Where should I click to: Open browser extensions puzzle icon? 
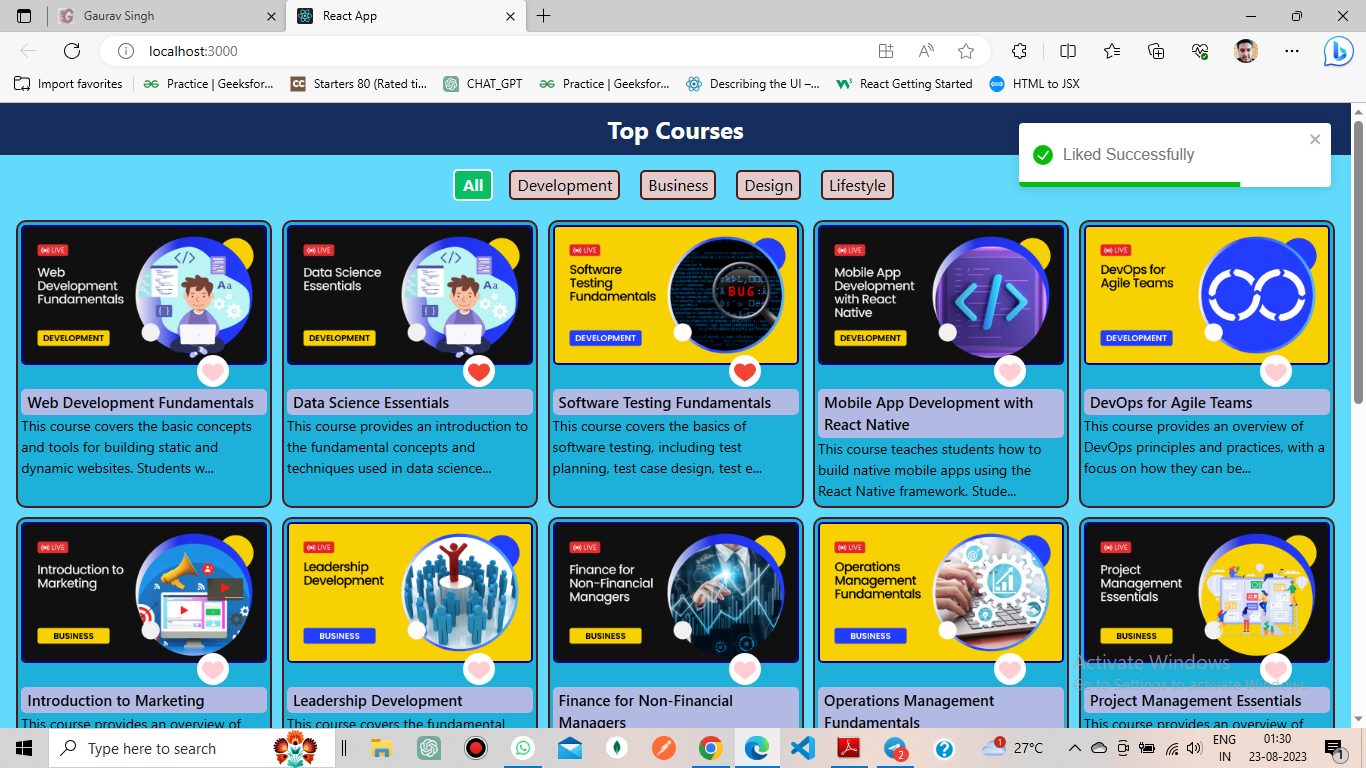coord(1019,51)
